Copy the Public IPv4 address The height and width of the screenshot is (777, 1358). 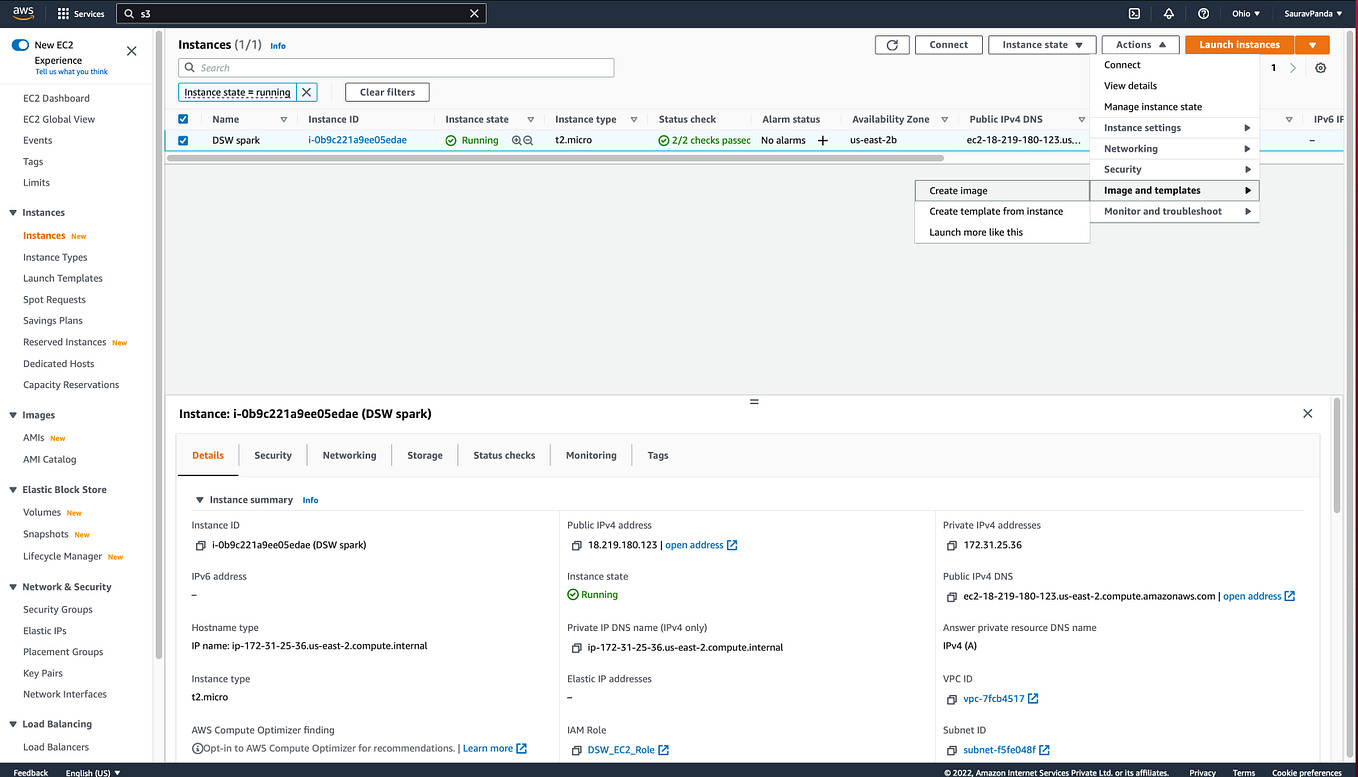pos(577,546)
